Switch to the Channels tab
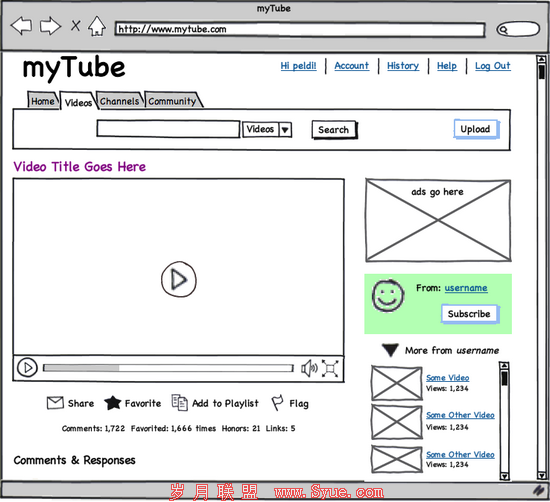The height and width of the screenshot is (502, 550). 119,101
